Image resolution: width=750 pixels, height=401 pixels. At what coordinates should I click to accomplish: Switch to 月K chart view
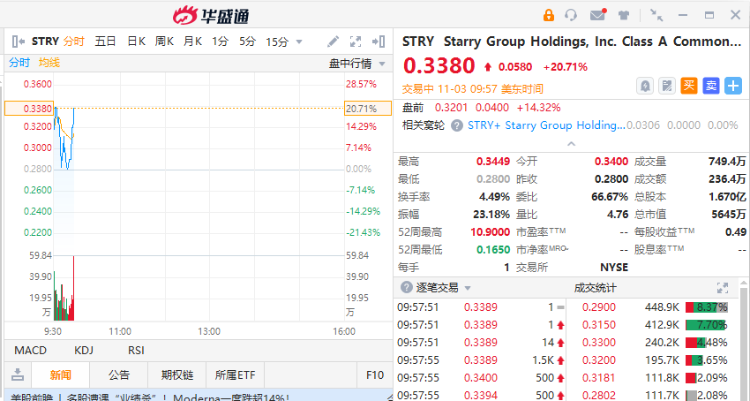click(192, 42)
